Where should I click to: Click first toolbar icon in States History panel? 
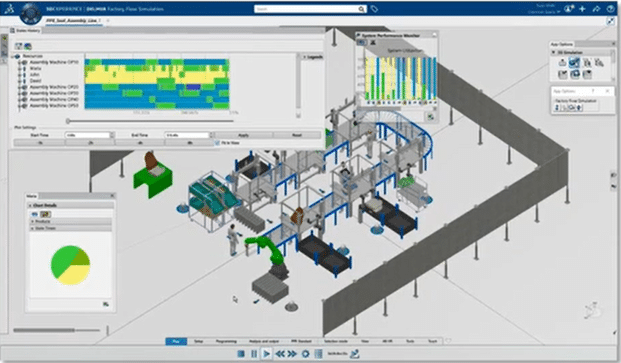pyautogui.click(x=18, y=46)
